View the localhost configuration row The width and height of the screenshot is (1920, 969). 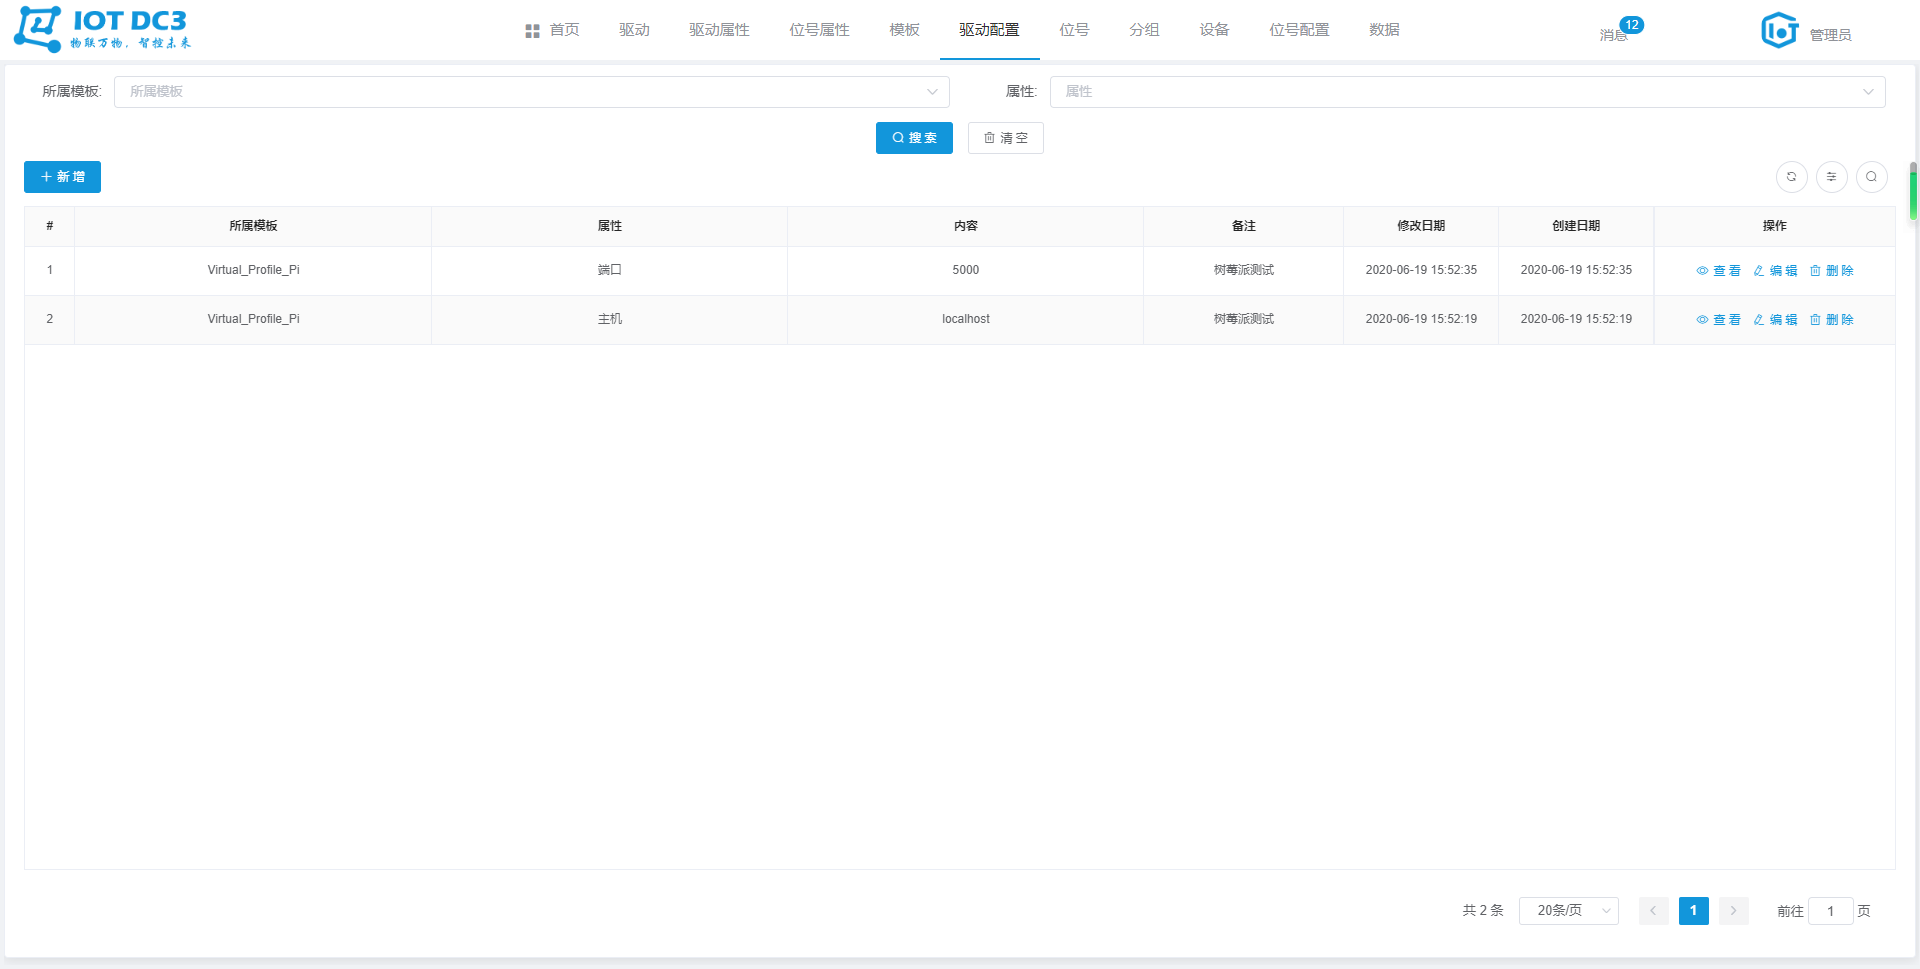pyautogui.click(x=1718, y=320)
